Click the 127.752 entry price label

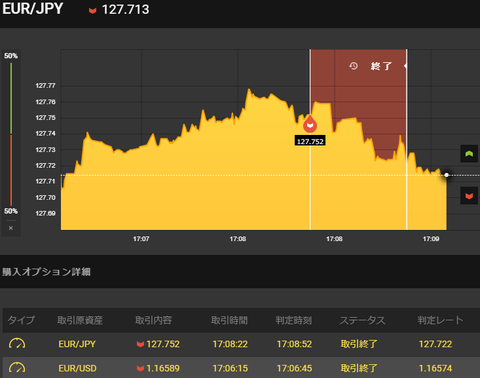(x=310, y=141)
